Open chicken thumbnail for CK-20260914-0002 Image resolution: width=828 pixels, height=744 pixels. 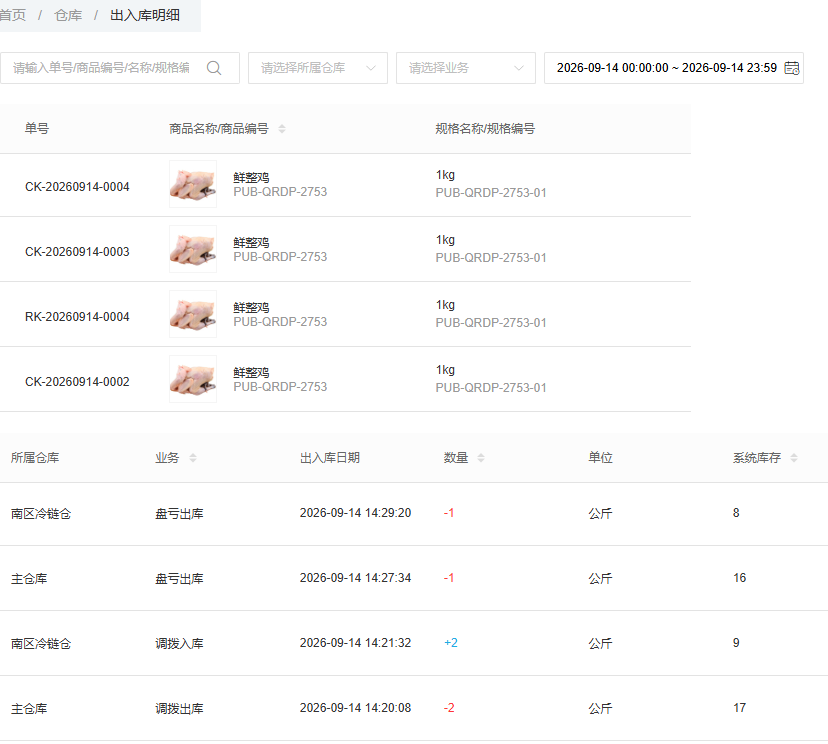(x=193, y=379)
